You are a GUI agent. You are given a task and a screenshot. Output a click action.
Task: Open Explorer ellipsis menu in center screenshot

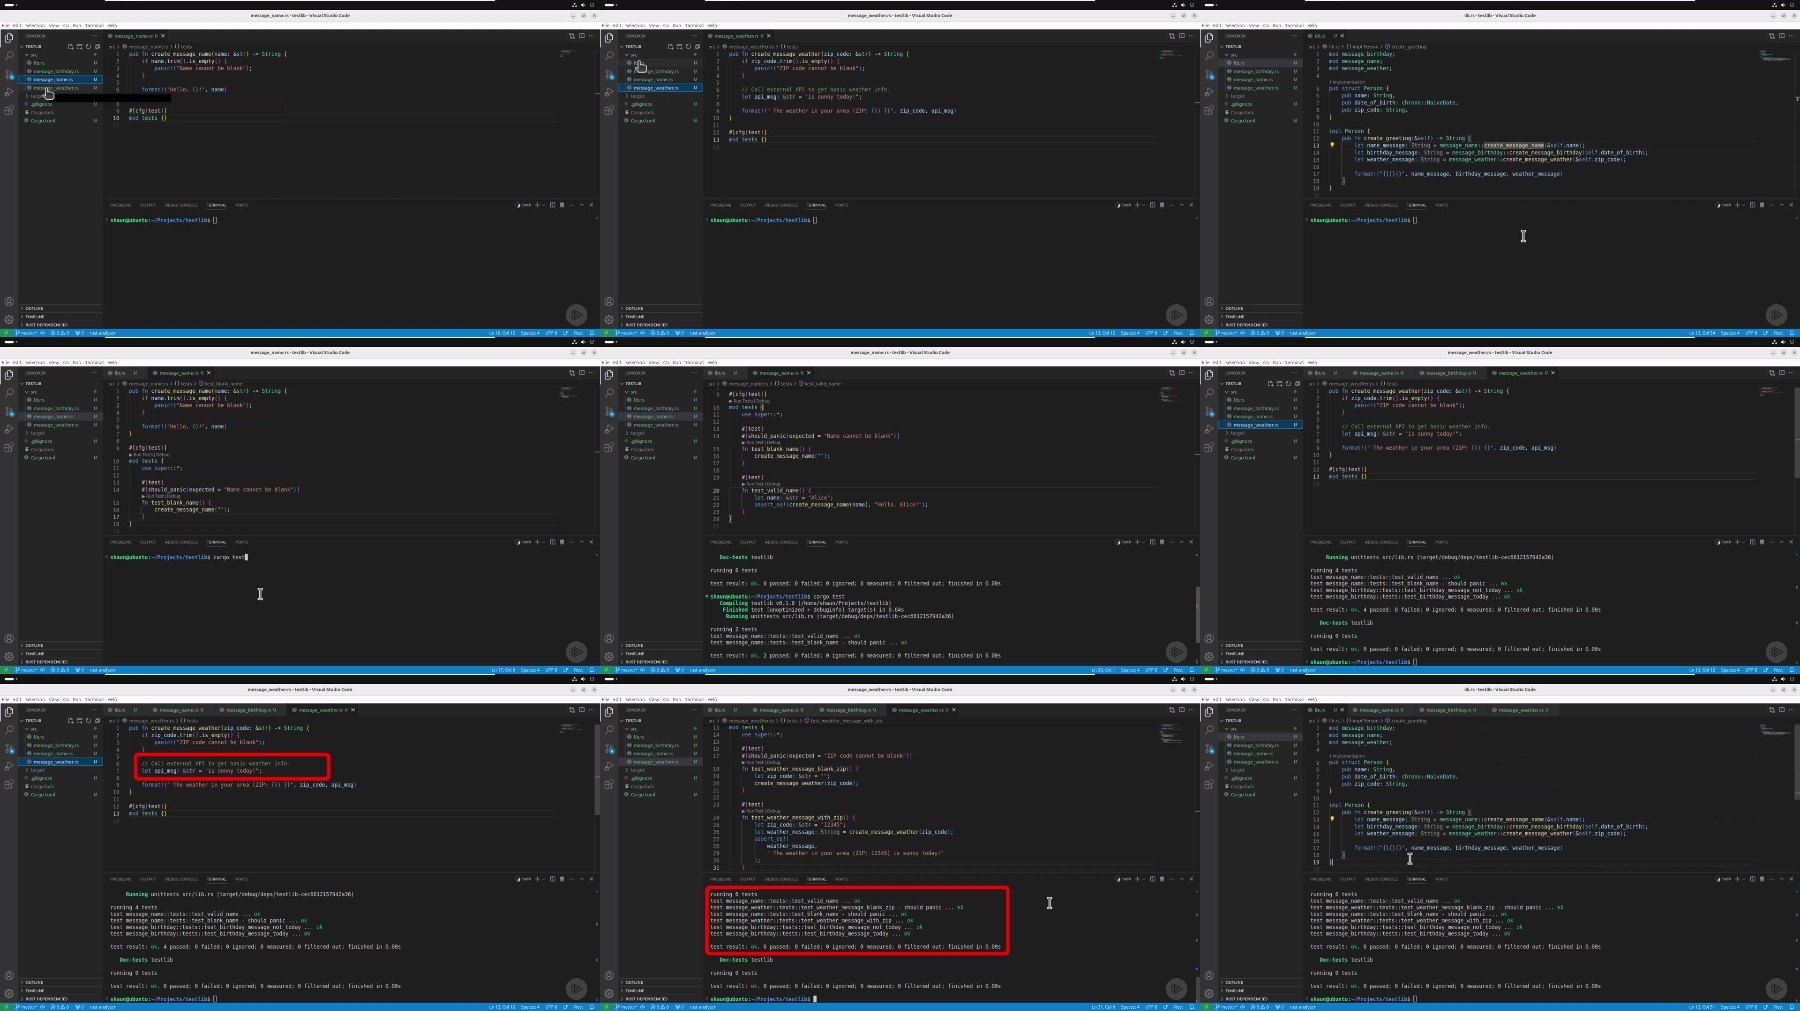click(x=694, y=373)
